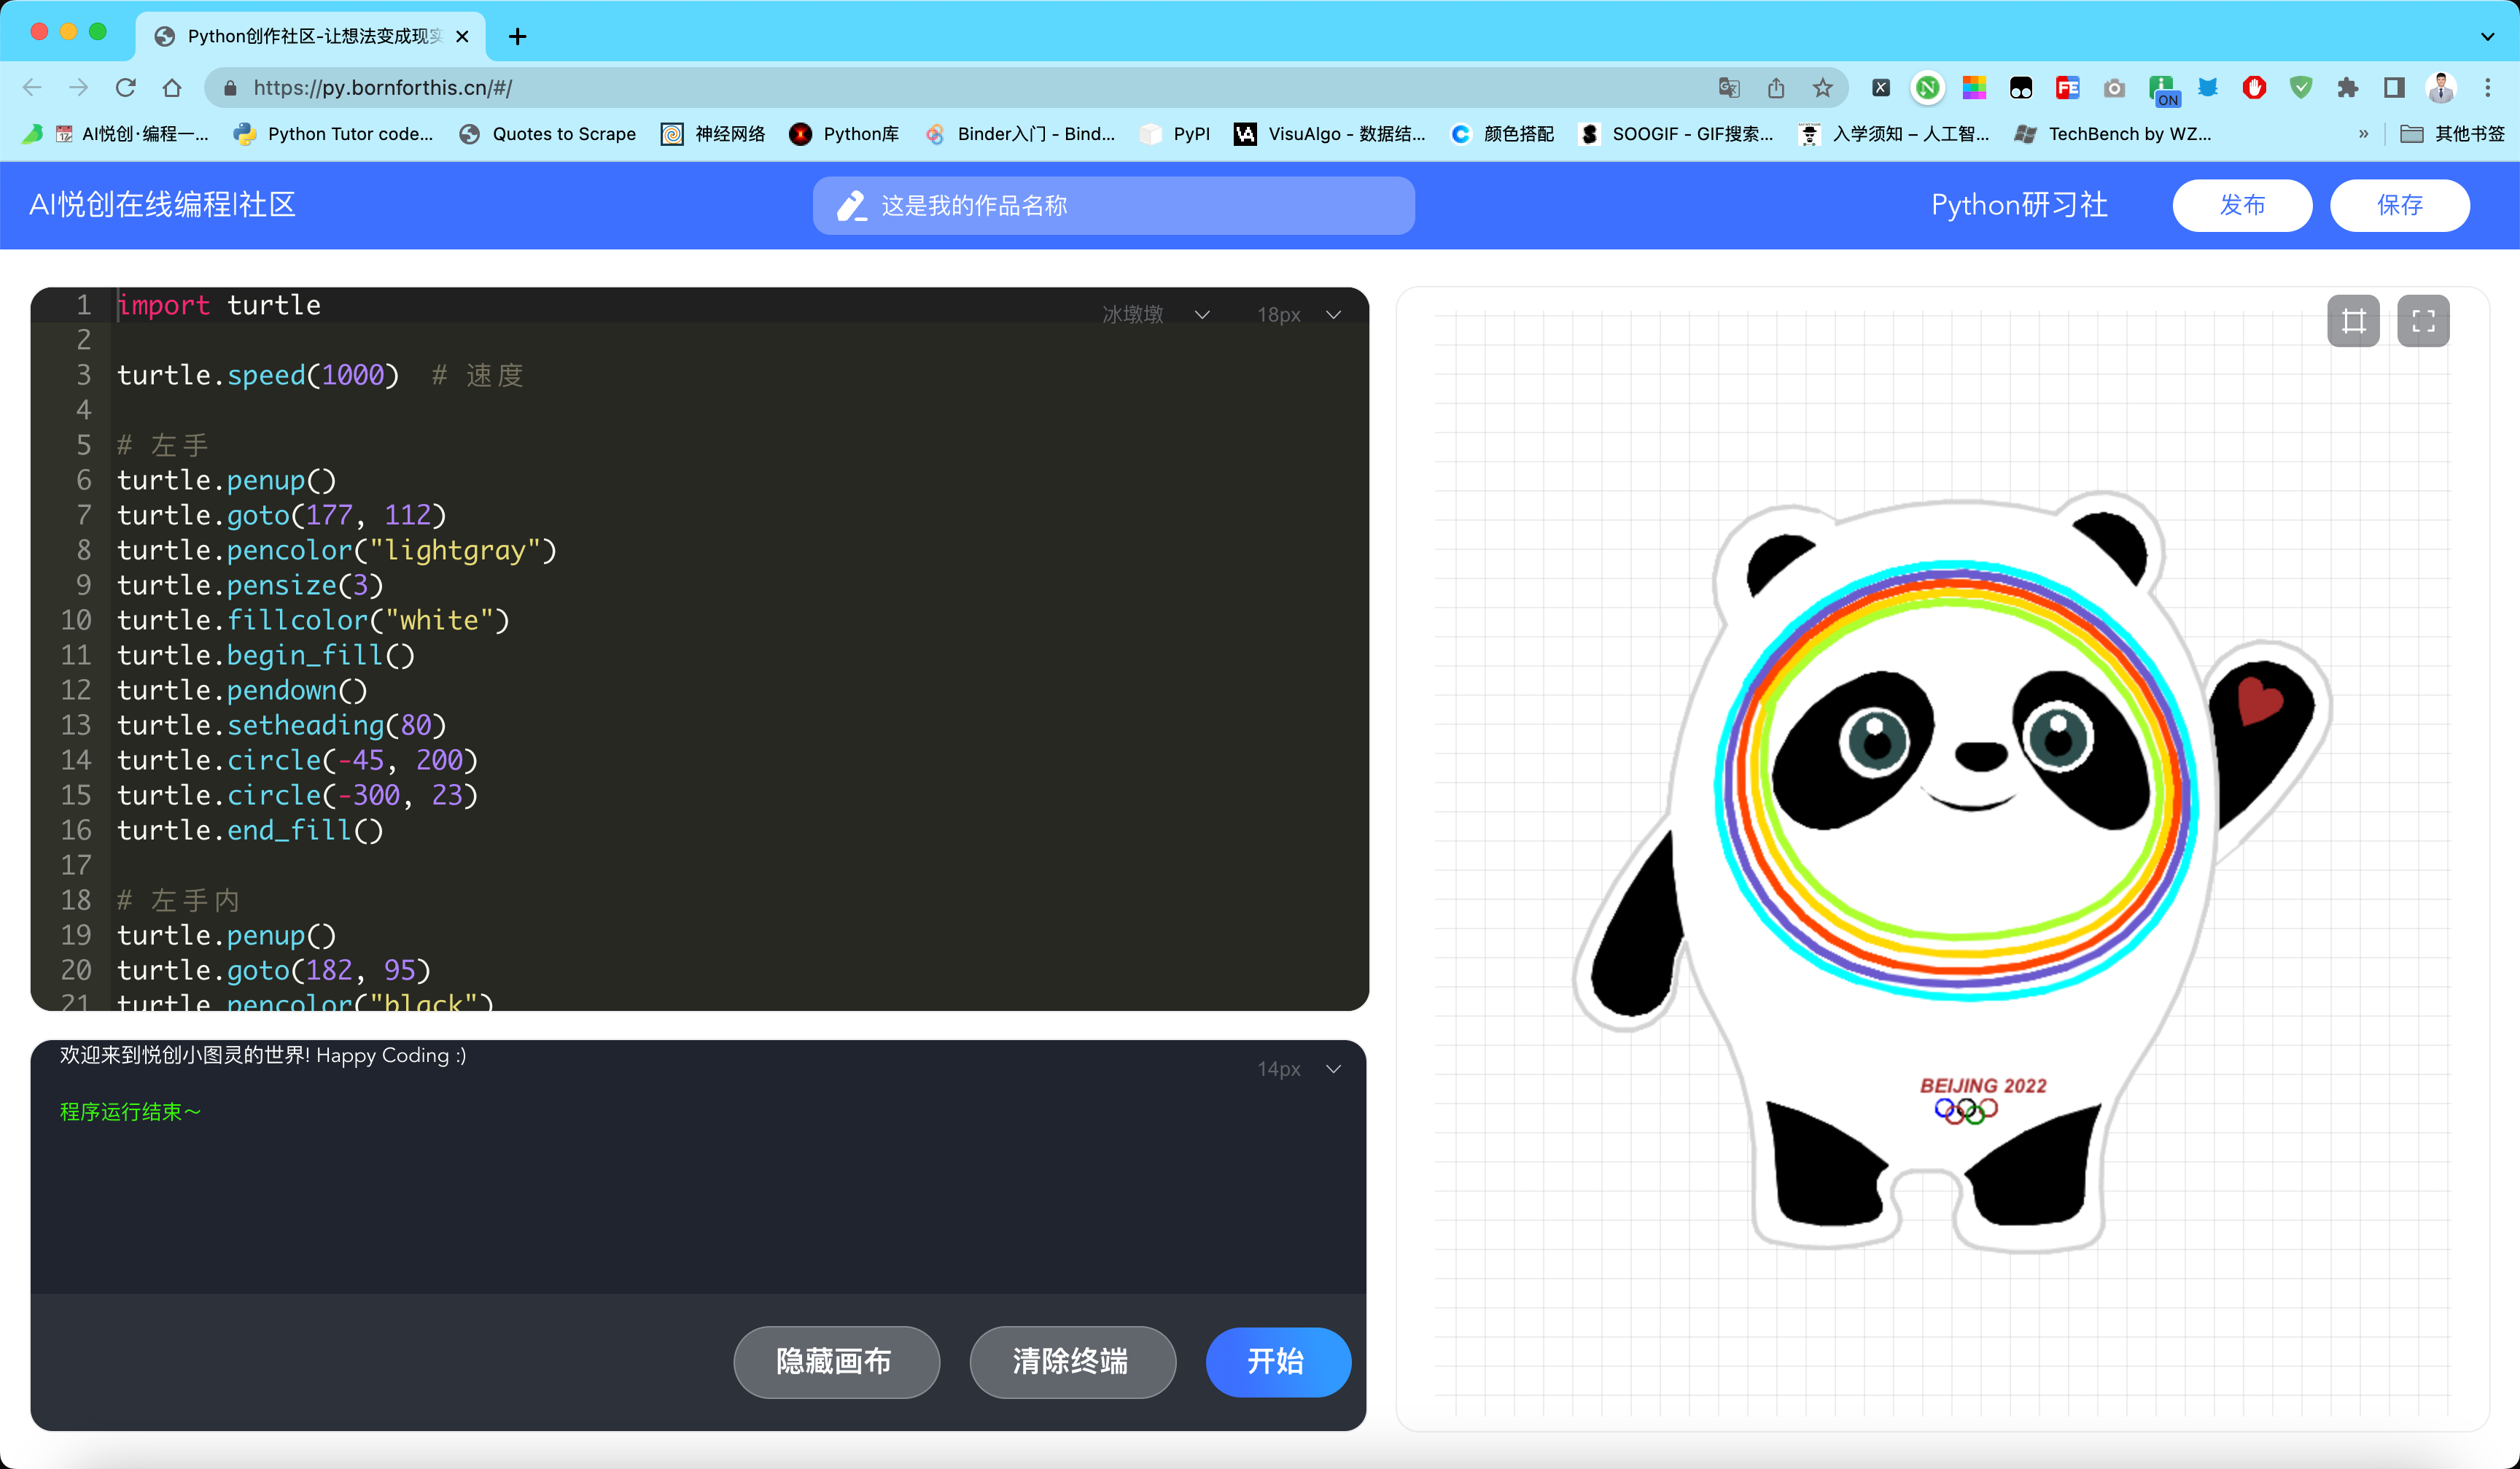2520x1469 pixels.
Task: Open the 神经网络 bookmark
Action: [x=714, y=134]
